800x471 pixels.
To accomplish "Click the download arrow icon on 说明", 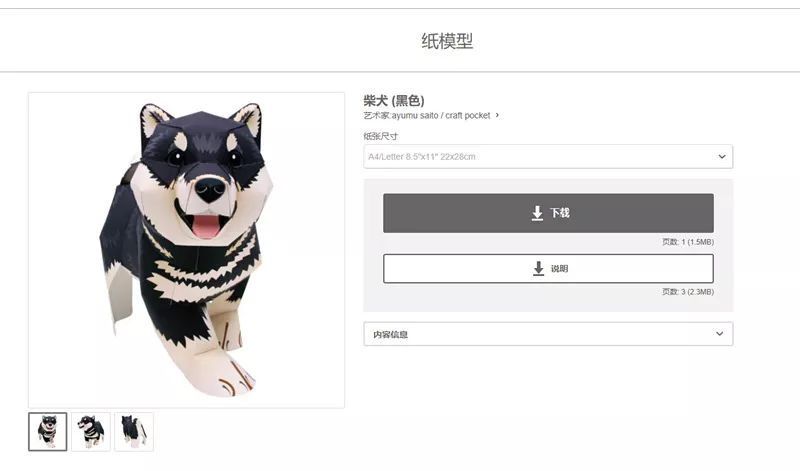I will coord(539,268).
